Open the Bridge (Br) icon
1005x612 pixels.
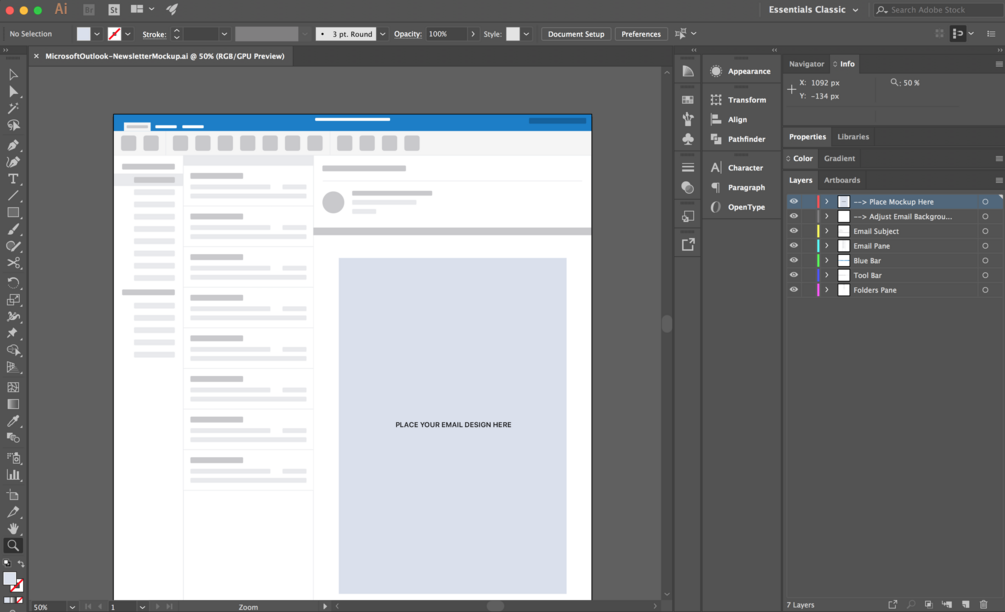(x=88, y=10)
